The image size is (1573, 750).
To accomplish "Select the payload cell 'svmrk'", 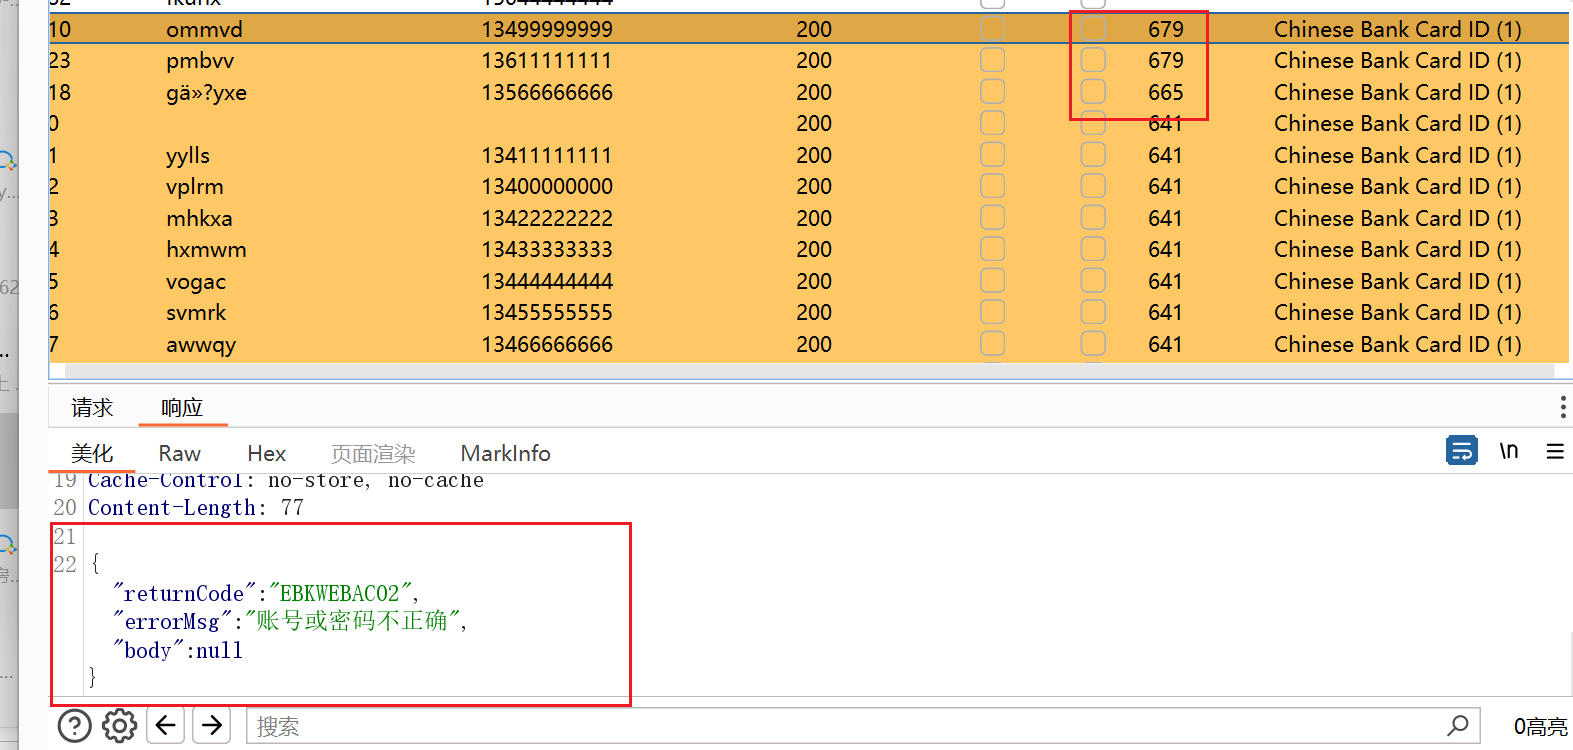I will tap(196, 313).
